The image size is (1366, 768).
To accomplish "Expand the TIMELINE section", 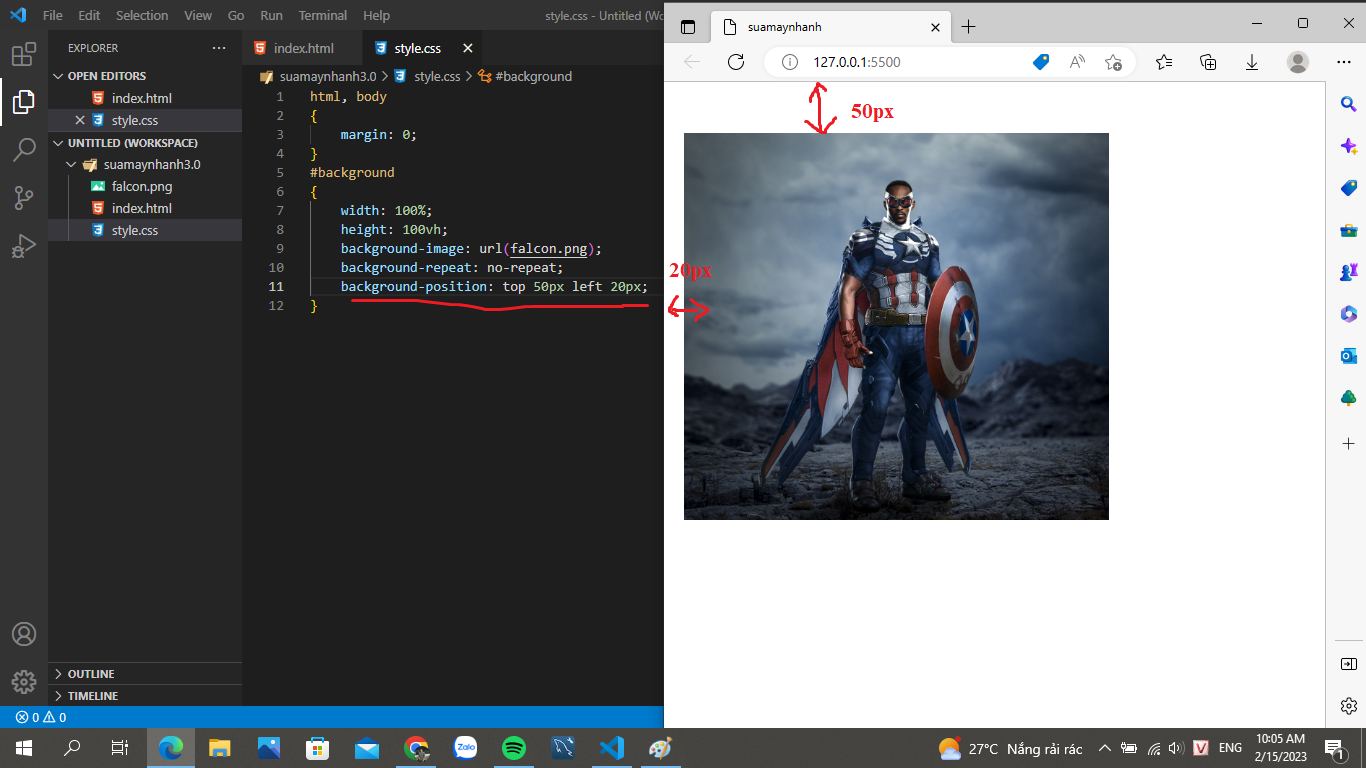I will [93, 696].
